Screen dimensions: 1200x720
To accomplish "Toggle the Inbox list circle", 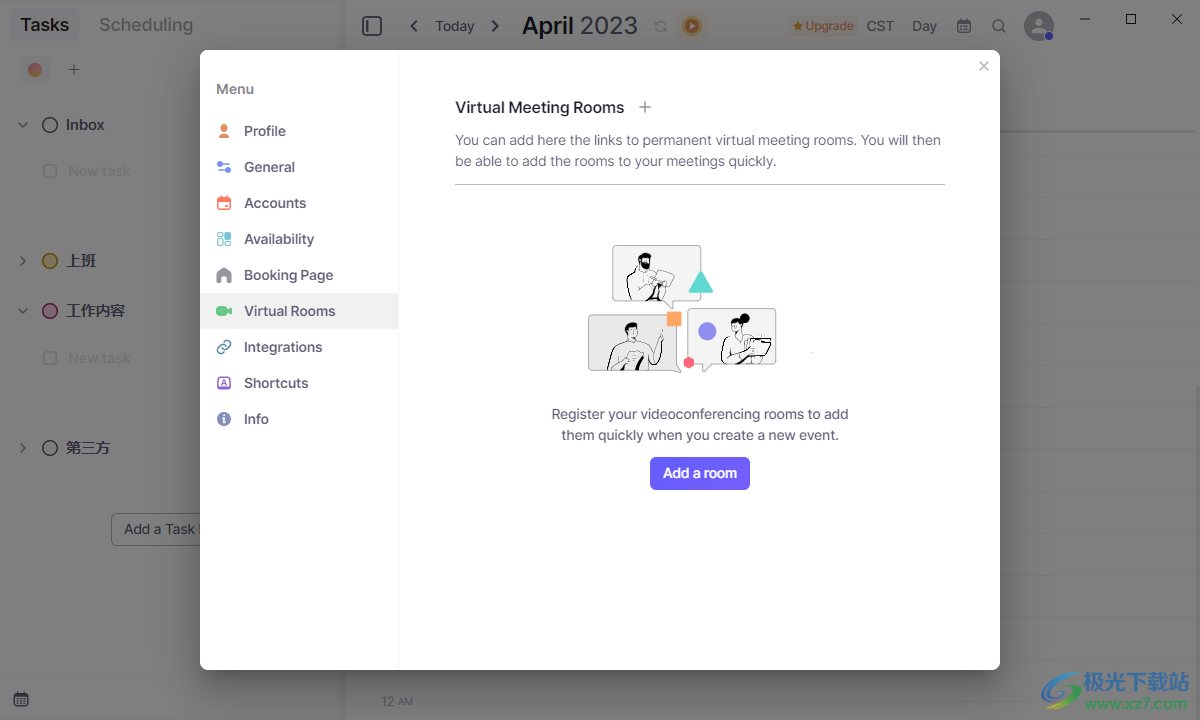I will (50, 125).
